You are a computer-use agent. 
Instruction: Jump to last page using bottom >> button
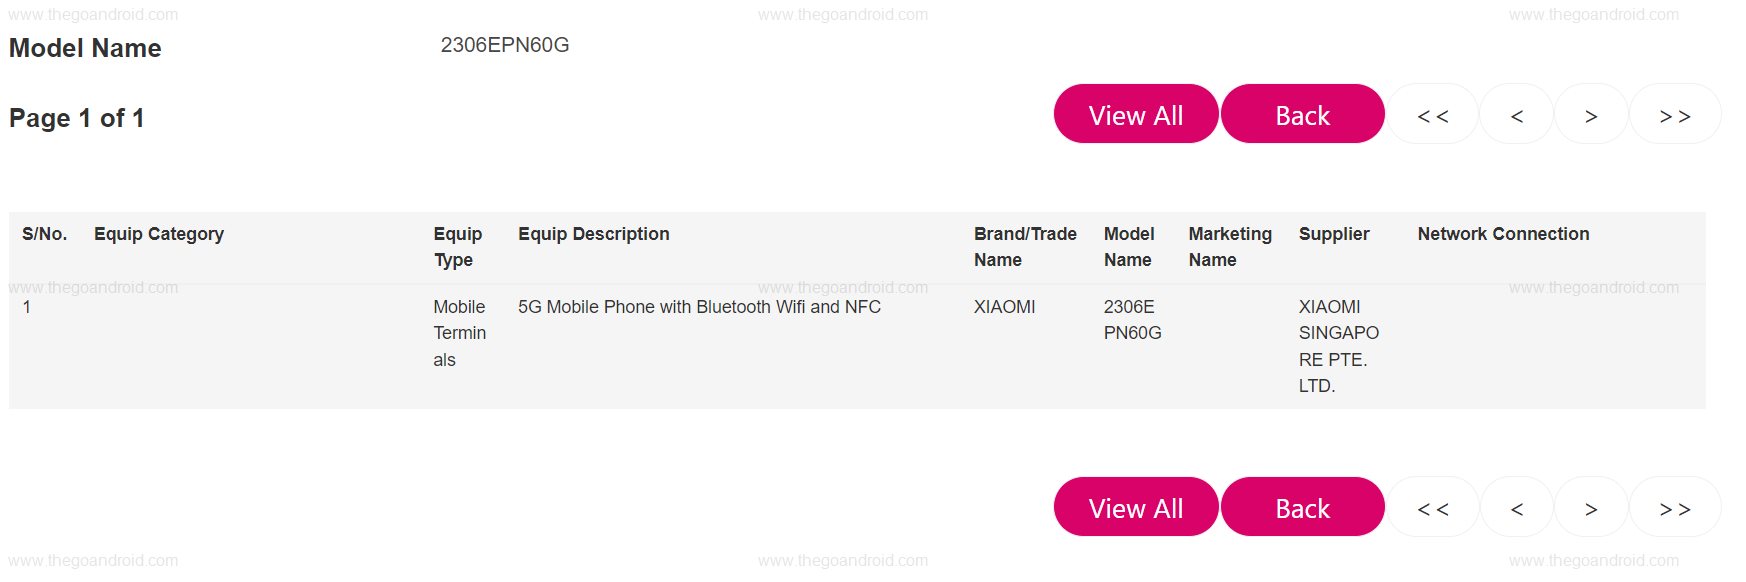[1675, 508]
